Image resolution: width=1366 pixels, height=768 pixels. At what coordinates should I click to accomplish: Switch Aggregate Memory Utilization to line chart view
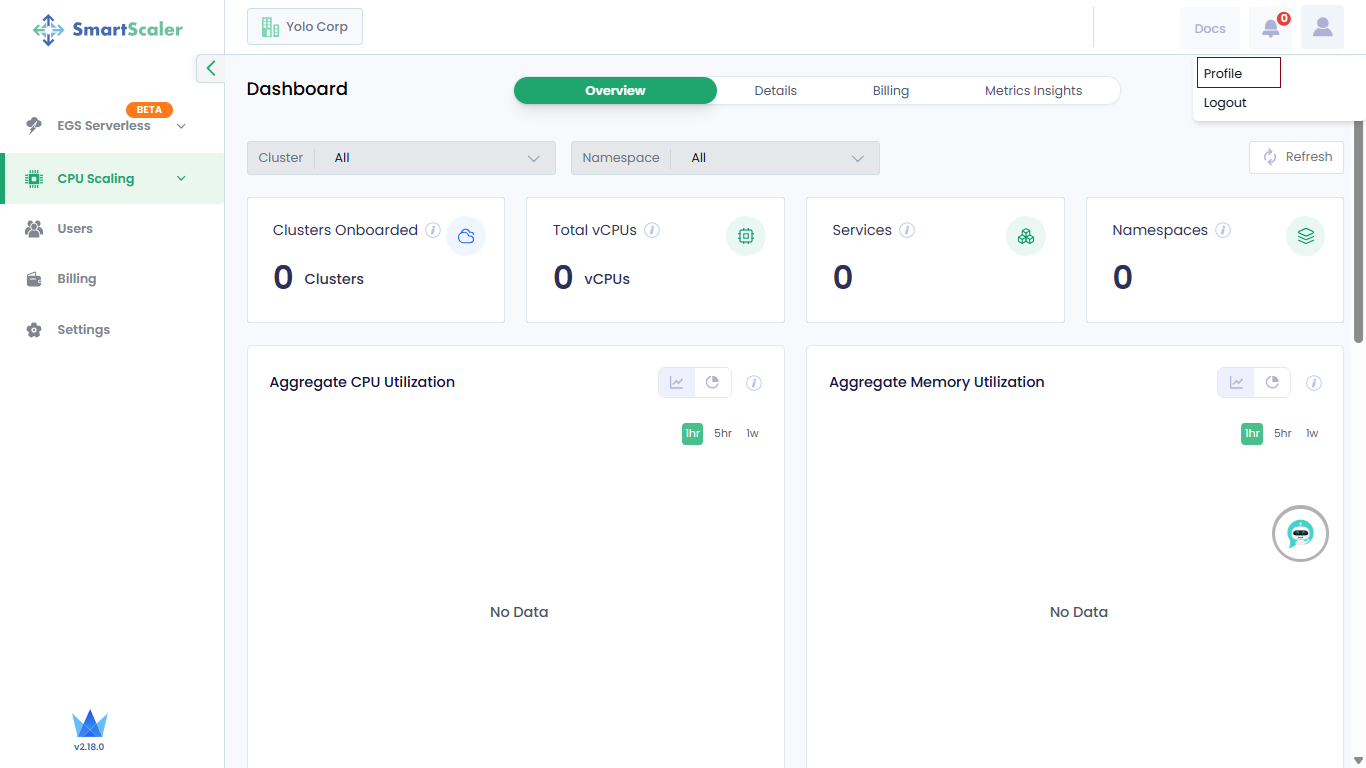pyautogui.click(x=1236, y=383)
